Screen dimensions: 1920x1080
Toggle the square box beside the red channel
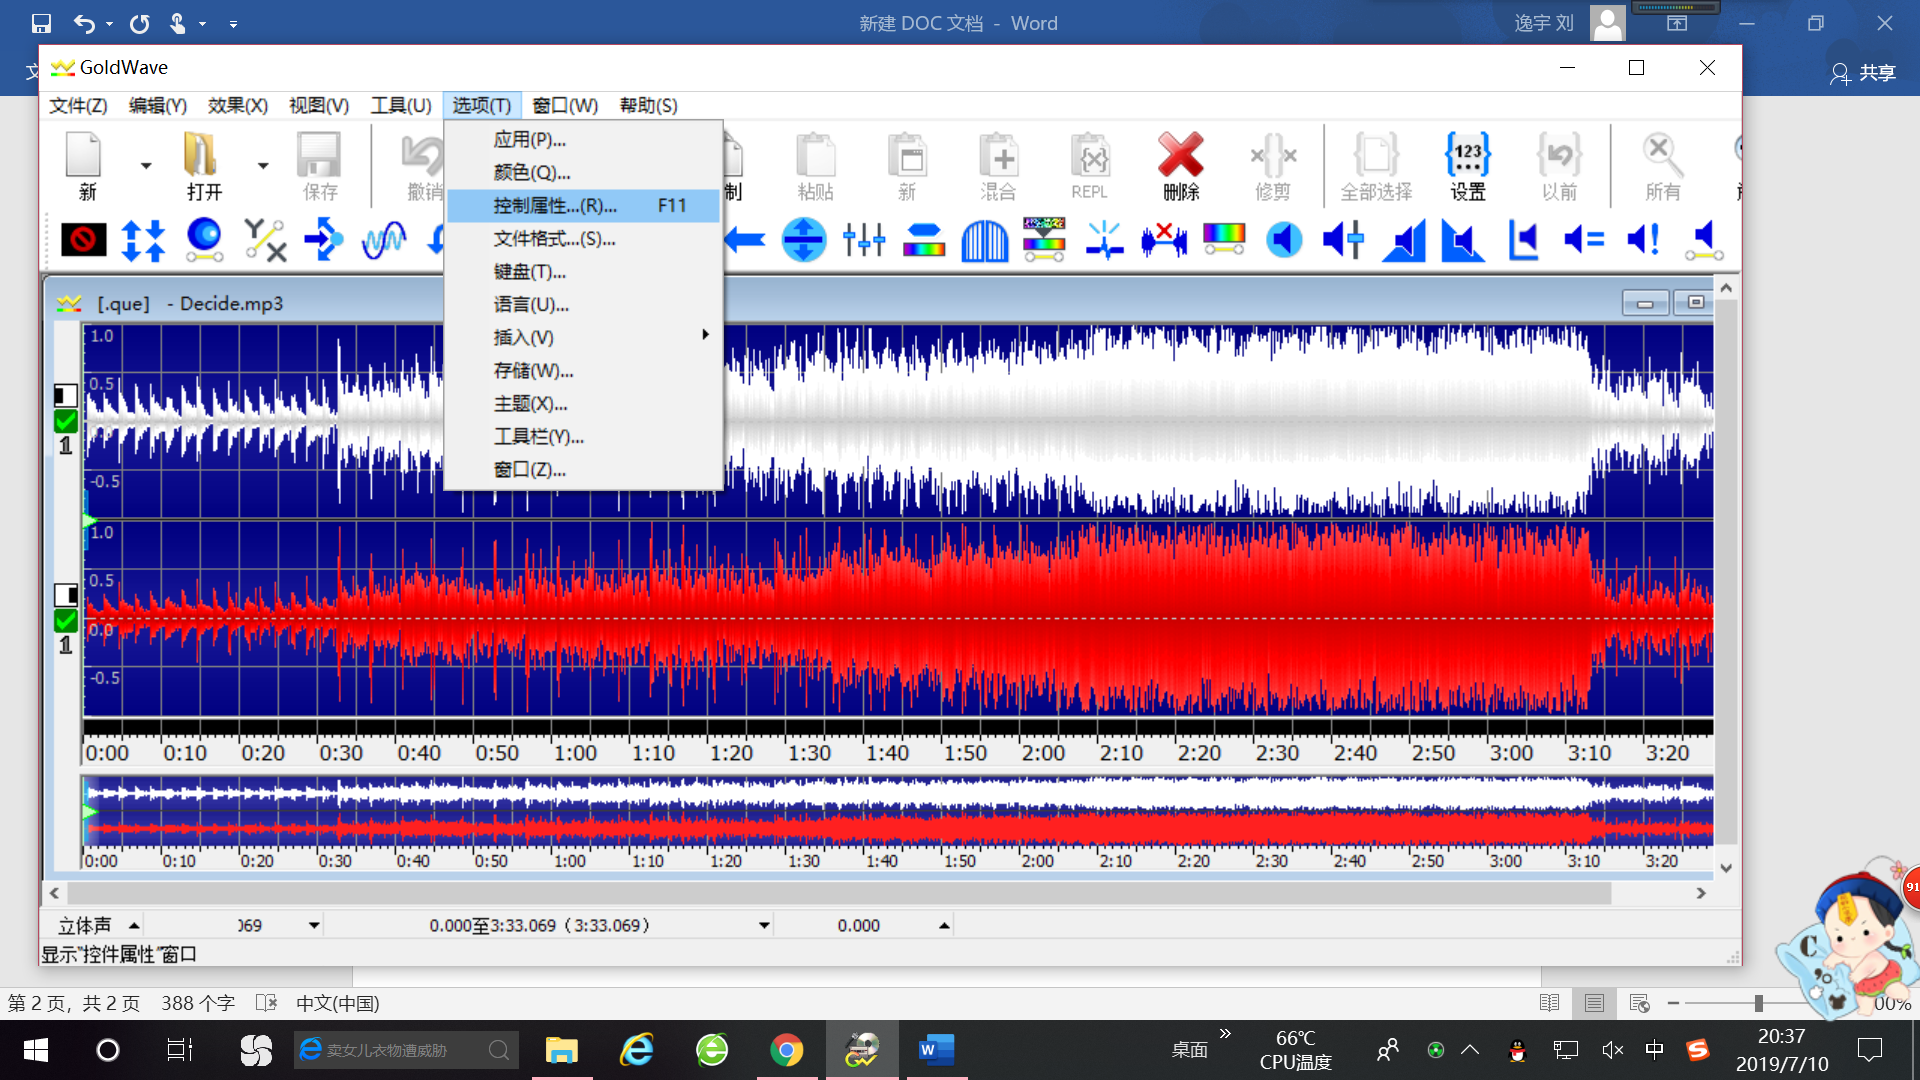[66, 596]
